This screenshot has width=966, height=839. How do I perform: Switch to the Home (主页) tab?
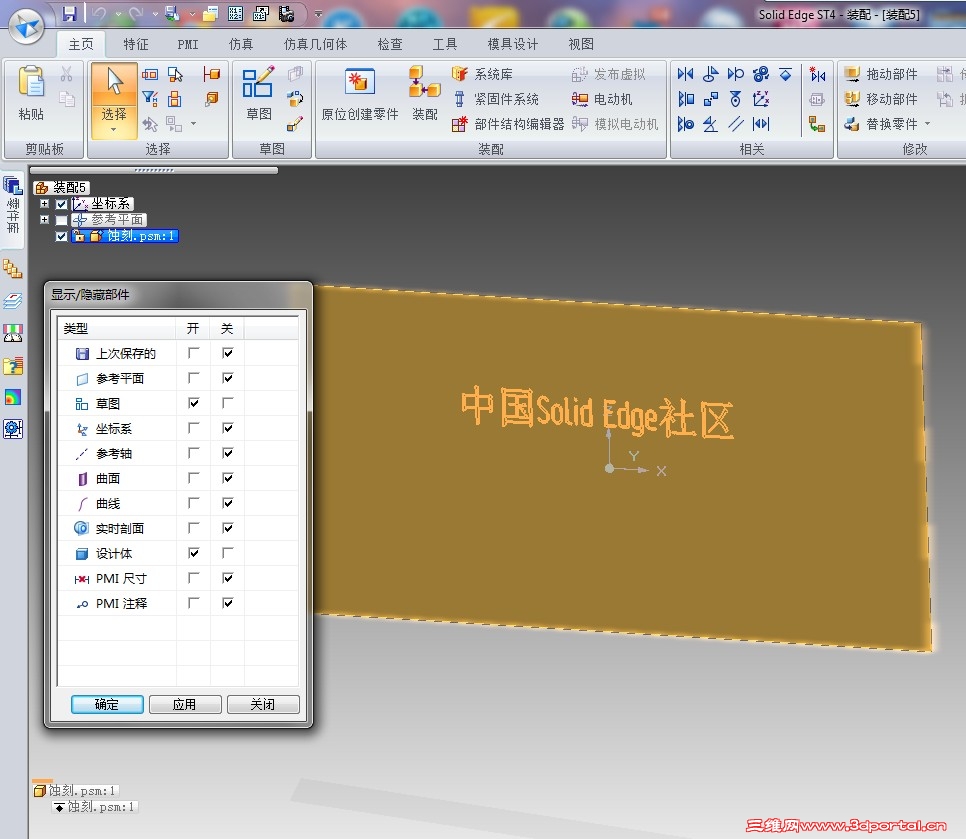click(81, 44)
